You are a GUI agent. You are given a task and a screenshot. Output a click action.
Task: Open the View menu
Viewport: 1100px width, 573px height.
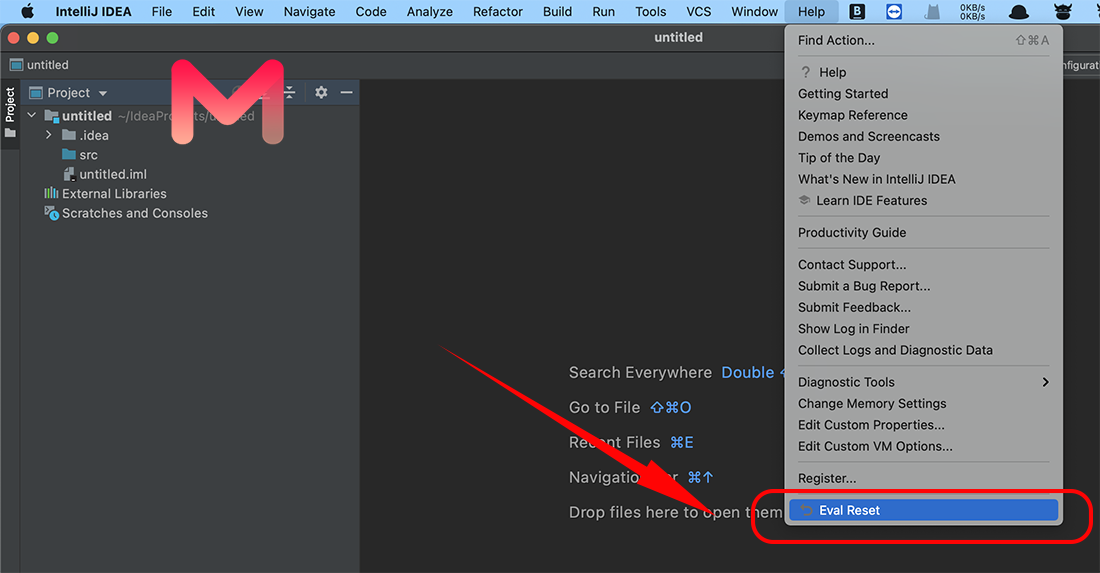[x=249, y=11]
